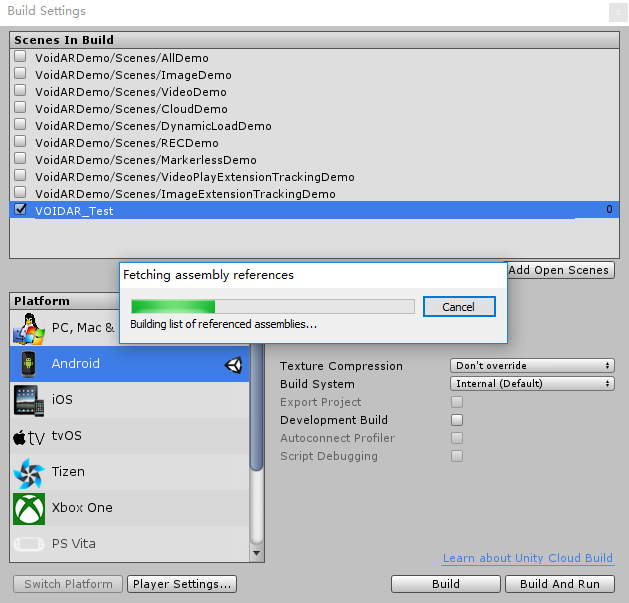Toggle the Script Debugging checkbox
The width and height of the screenshot is (629, 603).
pyautogui.click(x=457, y=456)
